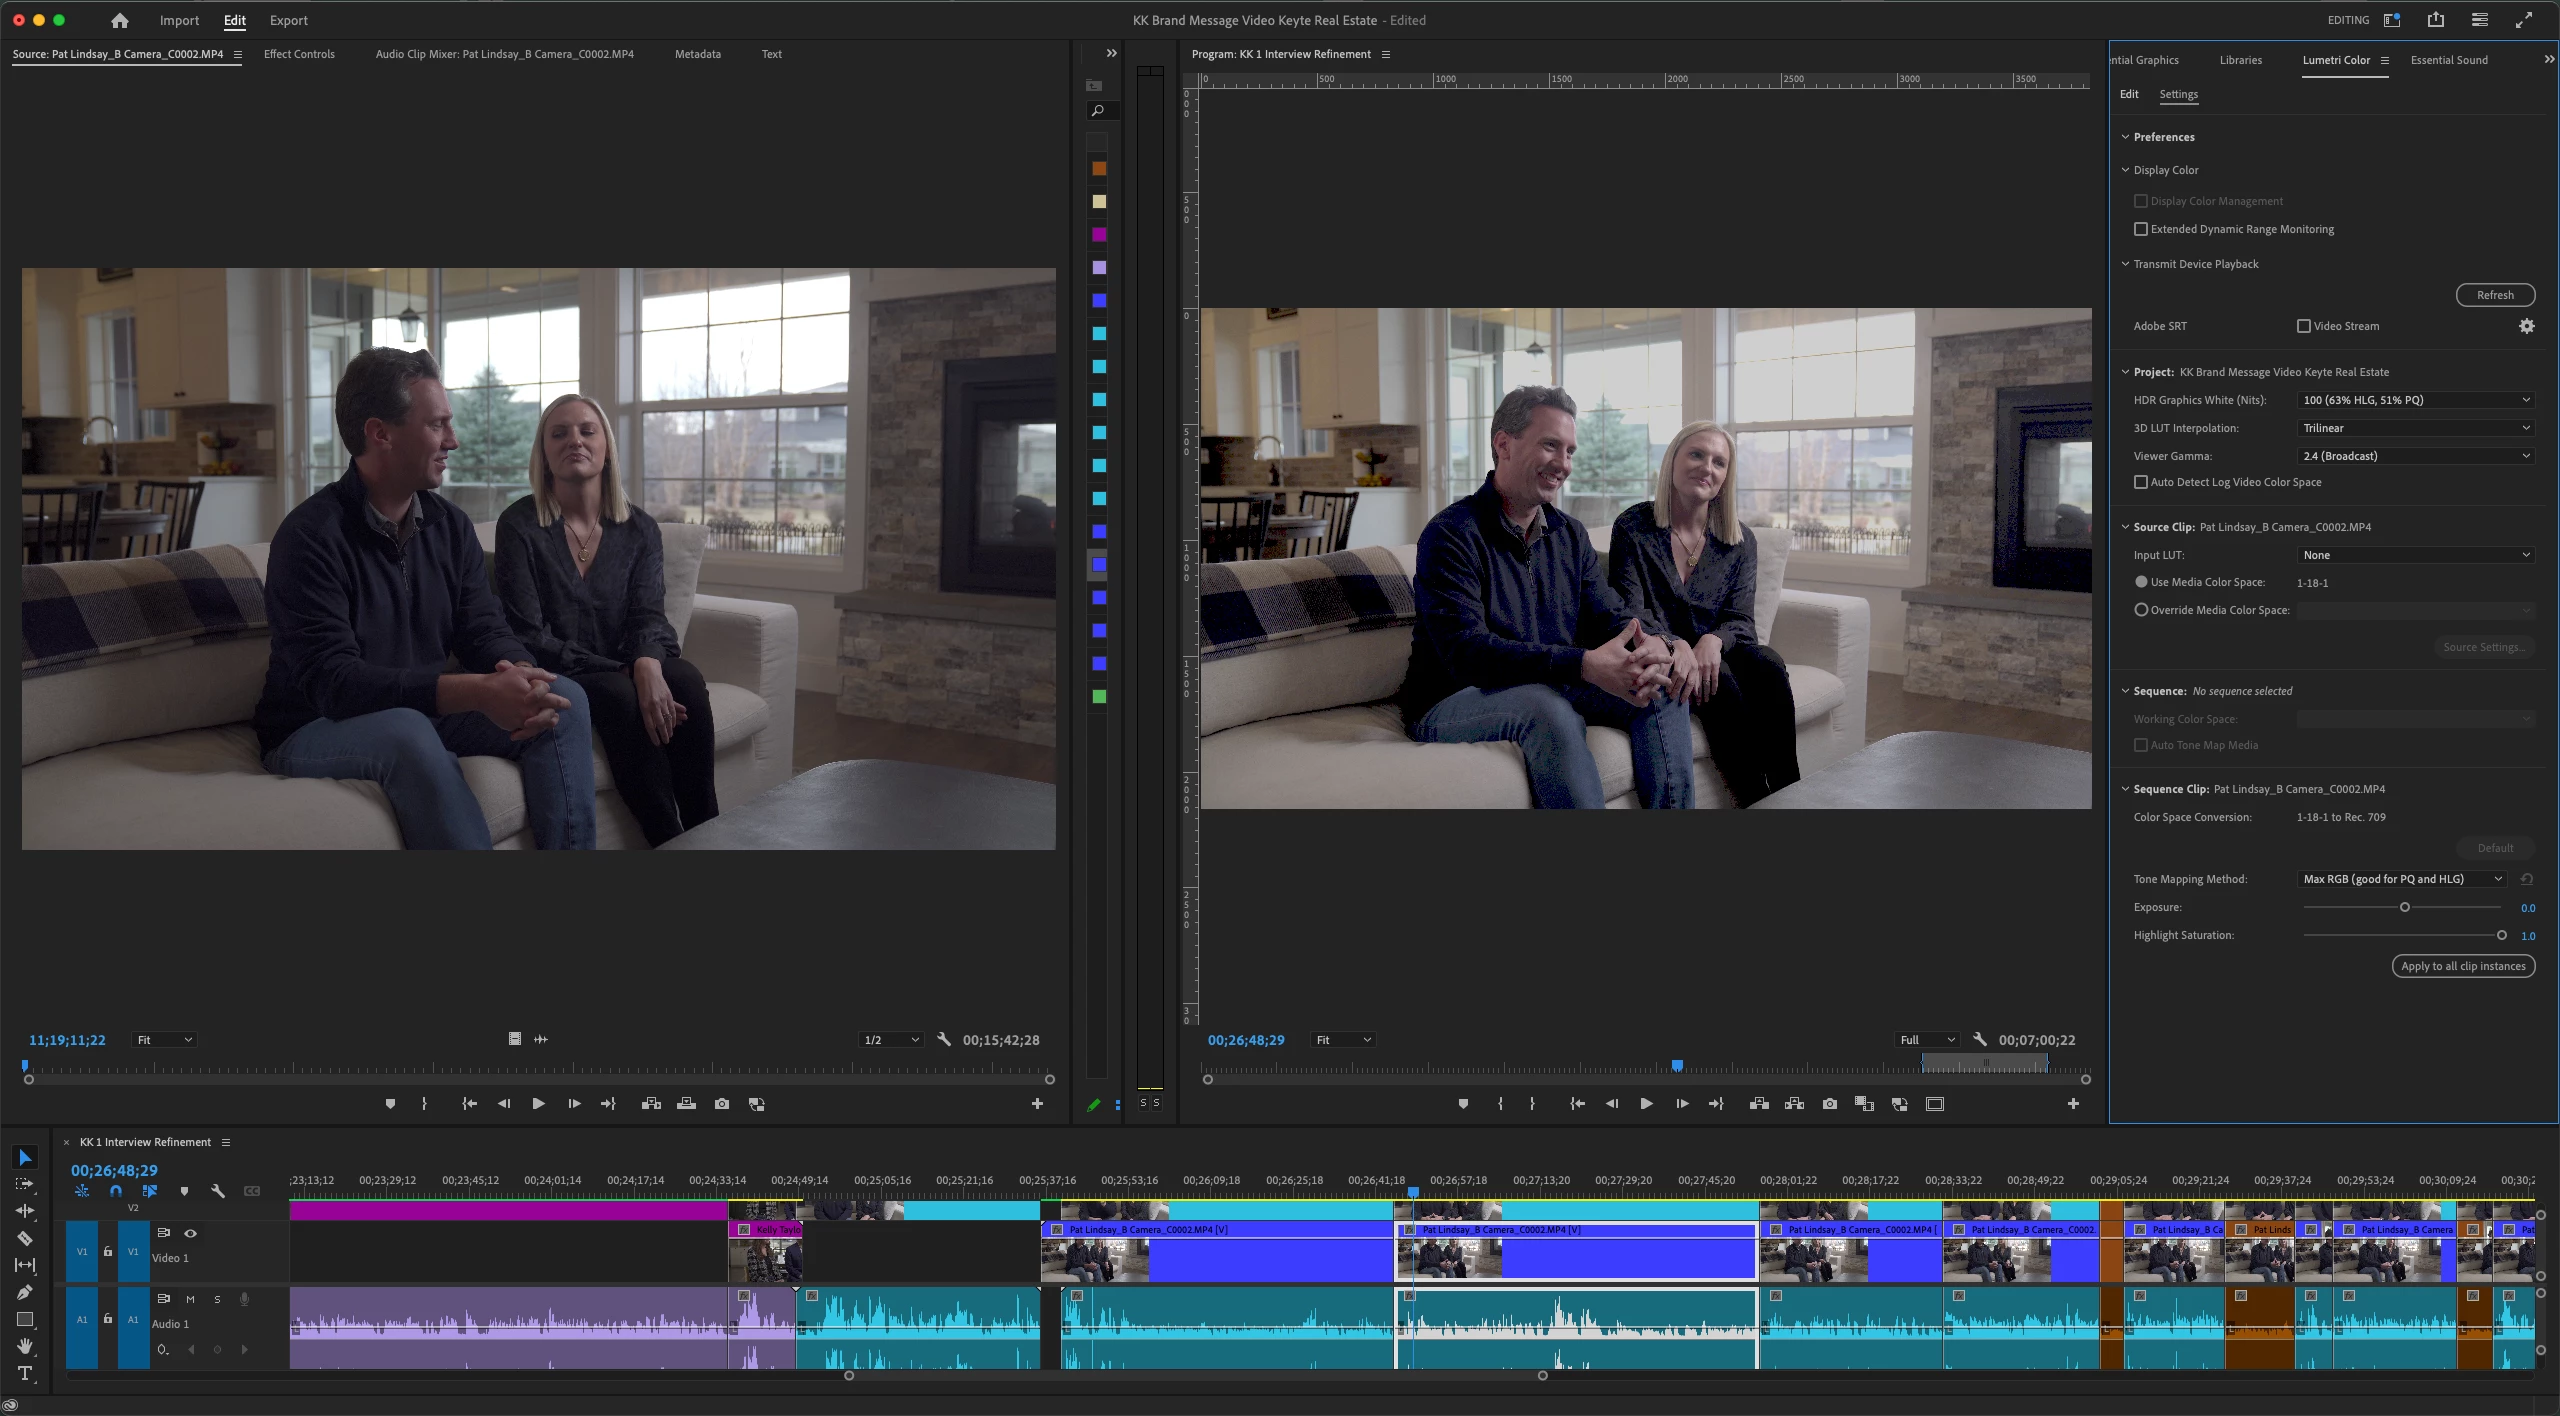
Task: Click the Refresh button
Action: pyautogui.click(x=2494, y=295)
